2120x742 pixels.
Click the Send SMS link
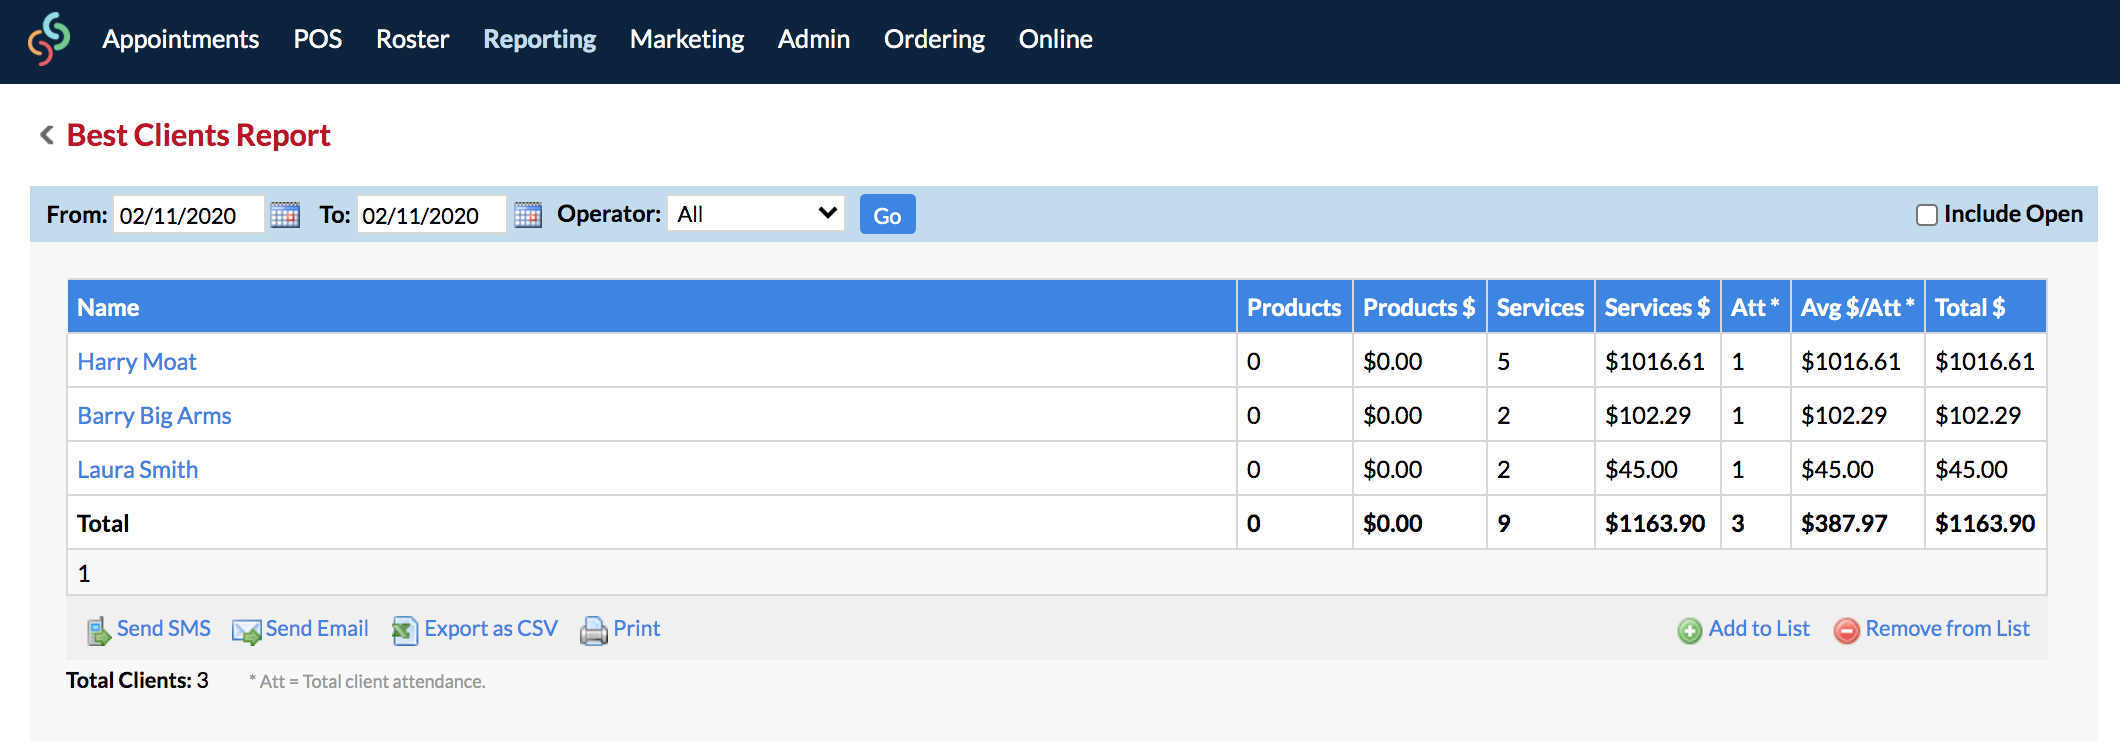pos(164,628)
